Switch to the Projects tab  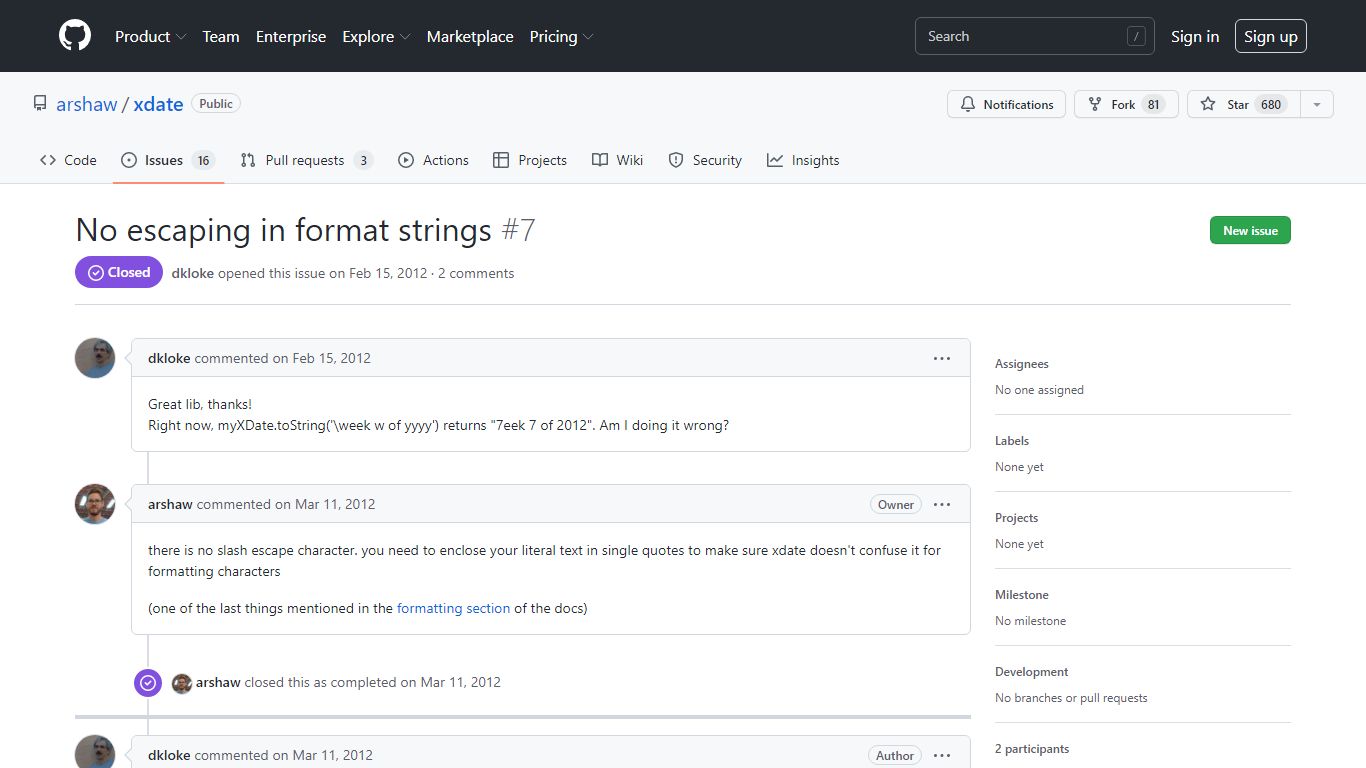530,160
